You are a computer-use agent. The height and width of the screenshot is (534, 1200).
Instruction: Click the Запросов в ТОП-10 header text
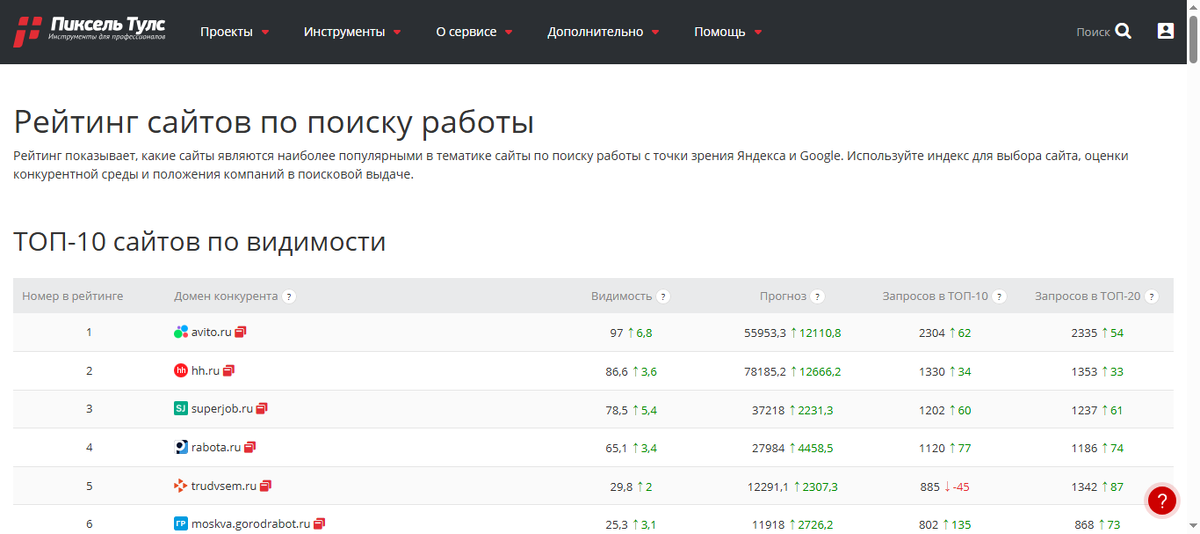pos(935,296)
